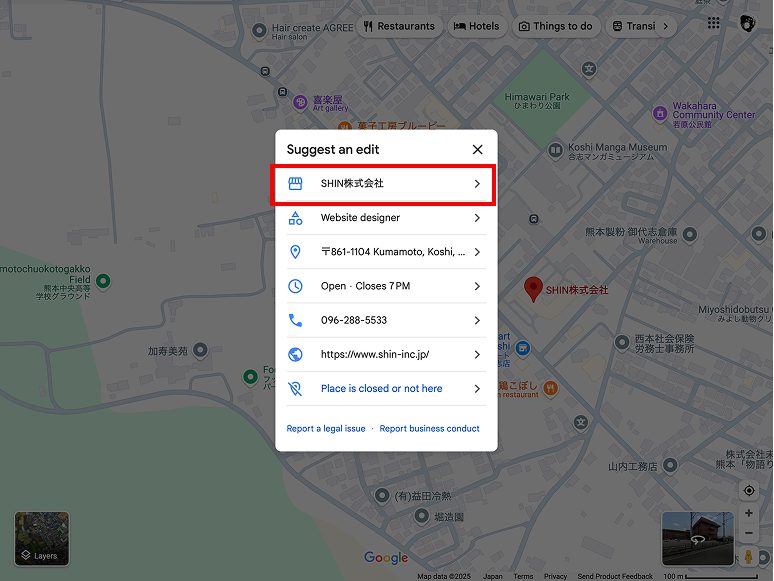Expand the phone number row chevron

pos(477,320)
